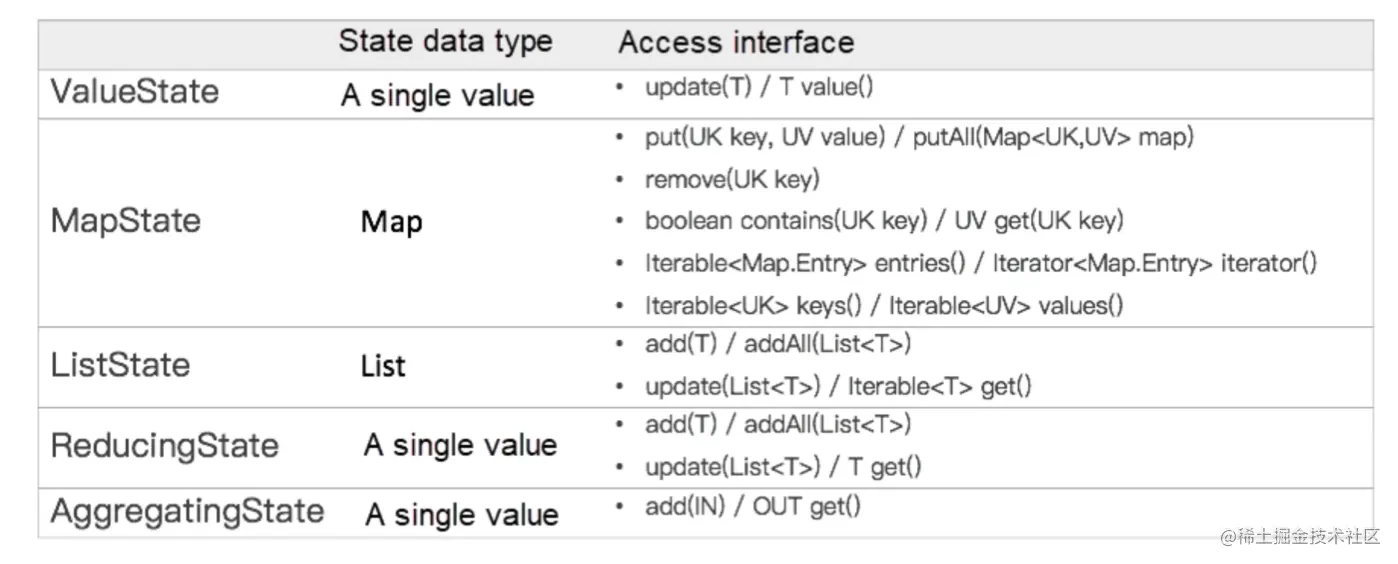
Task: Select the MapState row label
Action: pyautogui.click(x=125, y=220)
